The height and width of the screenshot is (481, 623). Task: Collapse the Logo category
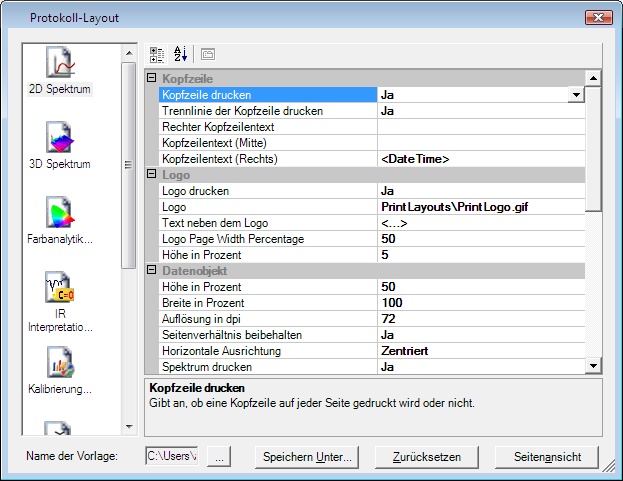coord(152,175)
